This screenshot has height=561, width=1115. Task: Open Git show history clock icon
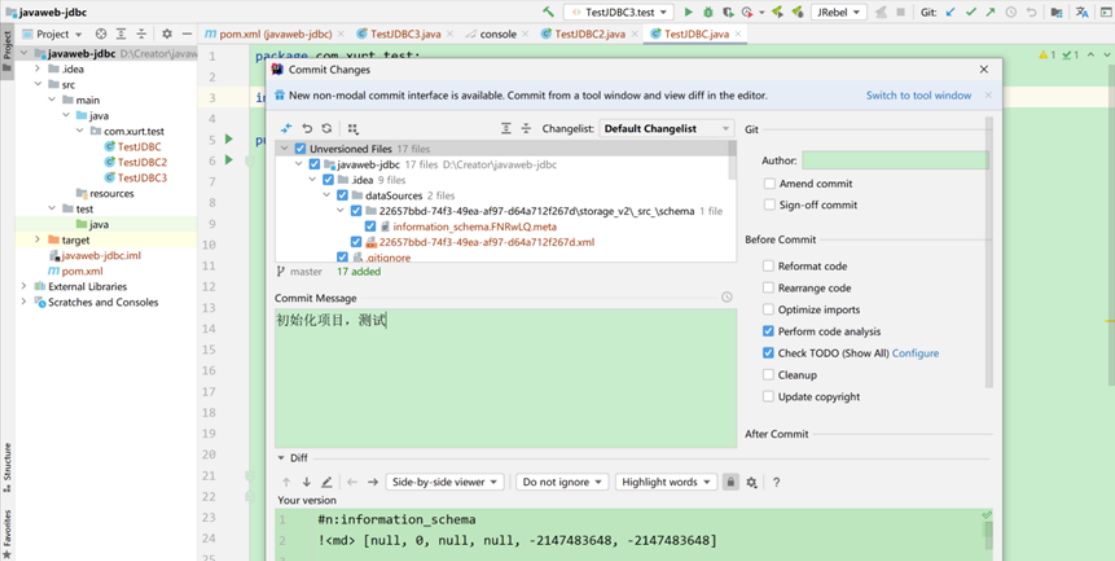coord(1010,12)
